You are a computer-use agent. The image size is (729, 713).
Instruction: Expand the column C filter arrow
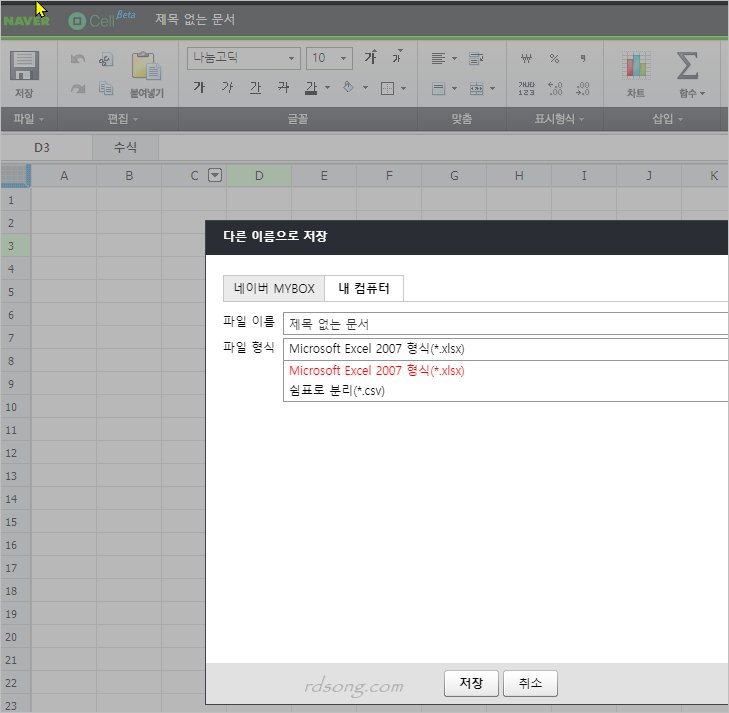pyautogui.click(x=214, y=176)
